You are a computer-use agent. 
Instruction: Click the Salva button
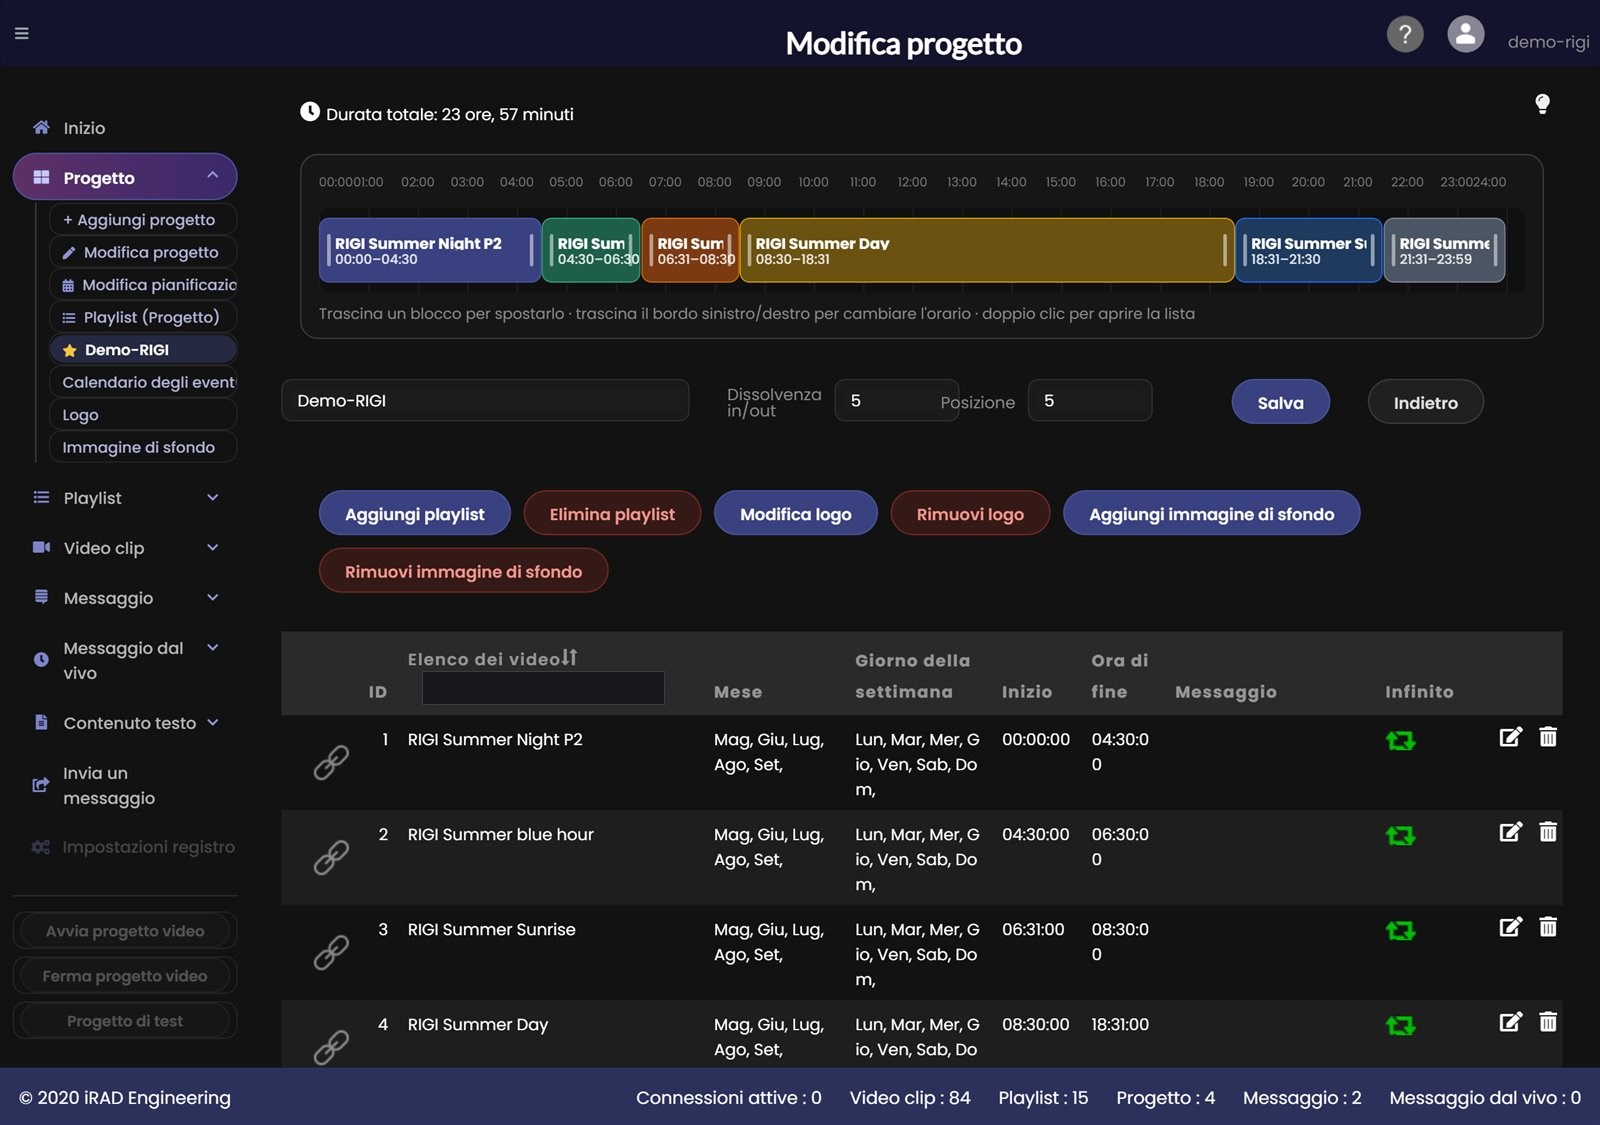click(x=1280, y=402)
